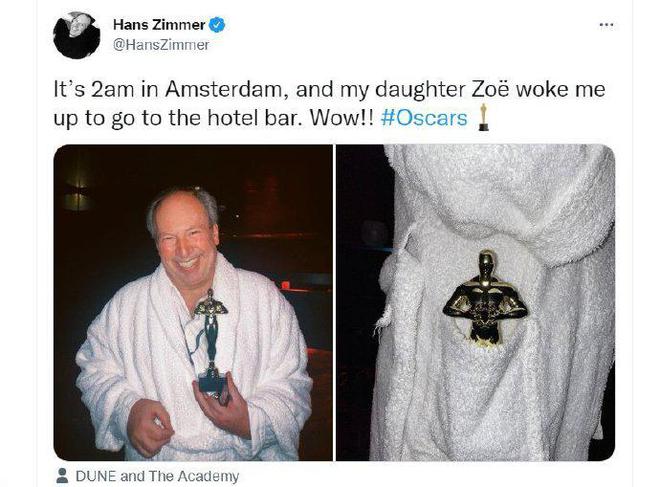Image resolution: width=660 pixels, height=487 pixels.
Task: Visit the @HansZimmer handle link
Action: coord(161,45)
